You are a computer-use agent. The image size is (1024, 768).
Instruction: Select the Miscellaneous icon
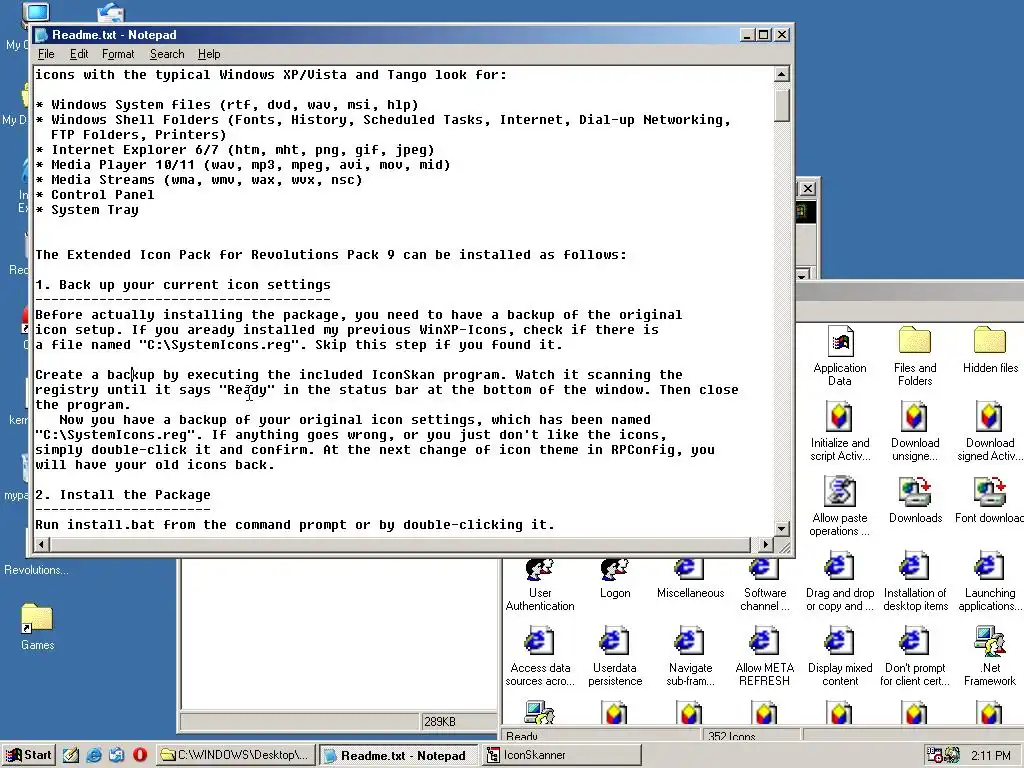click(690, 569)
